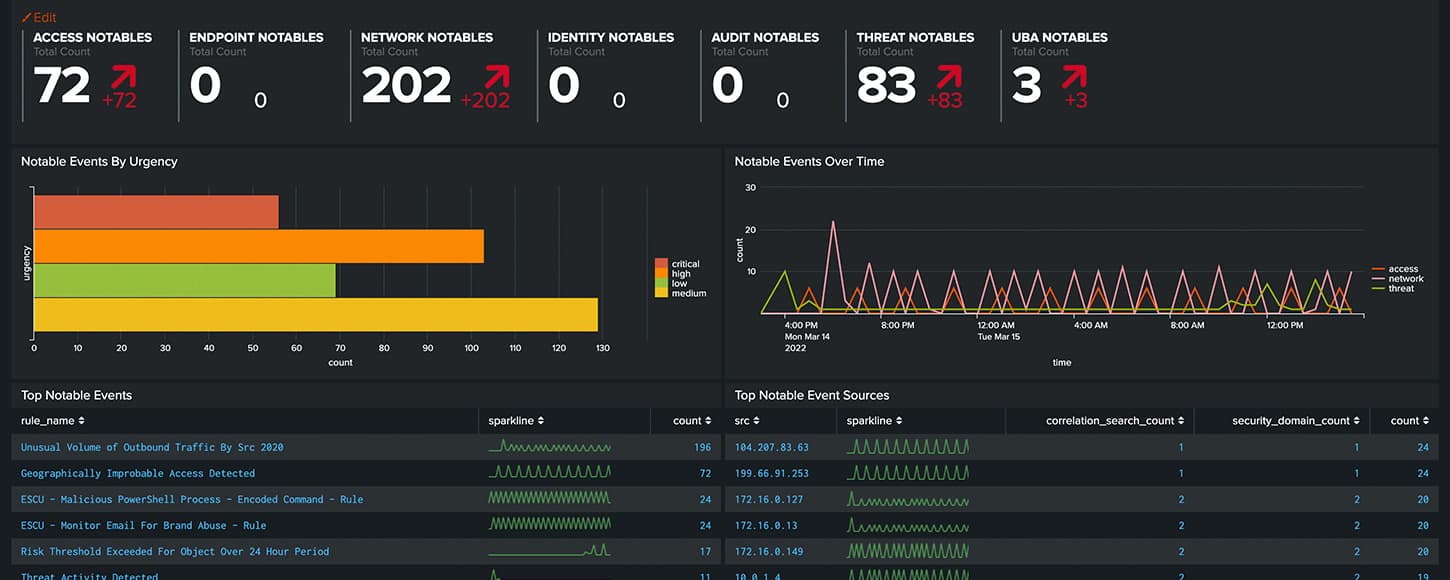Open the Audit Notables total count 0

[x=727, y=86]
